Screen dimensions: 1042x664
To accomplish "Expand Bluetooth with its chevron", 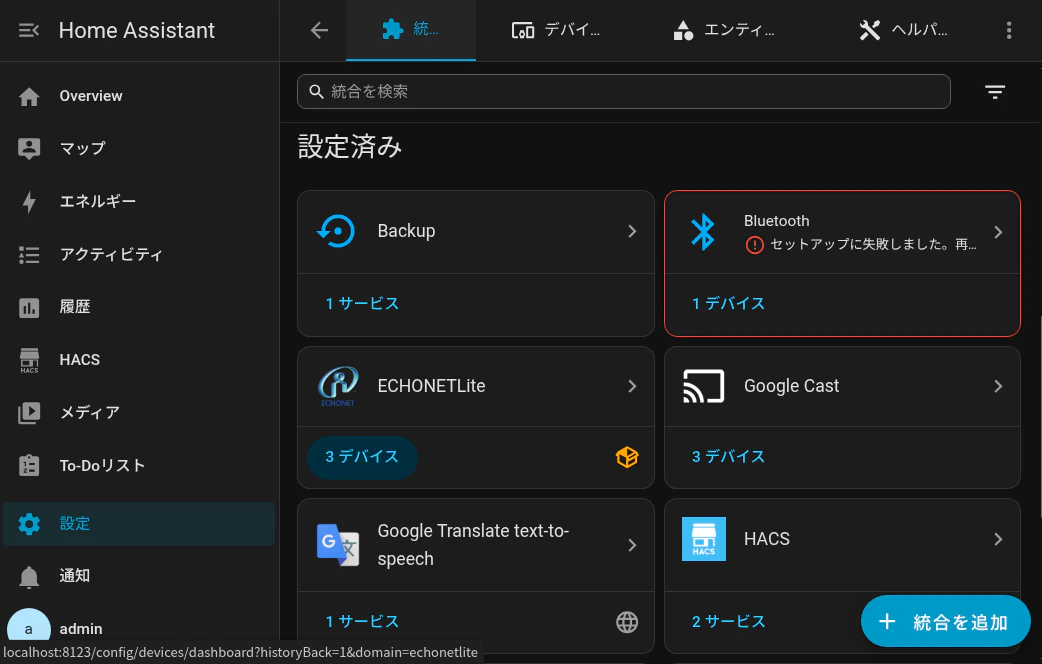I will pos(998,232).
